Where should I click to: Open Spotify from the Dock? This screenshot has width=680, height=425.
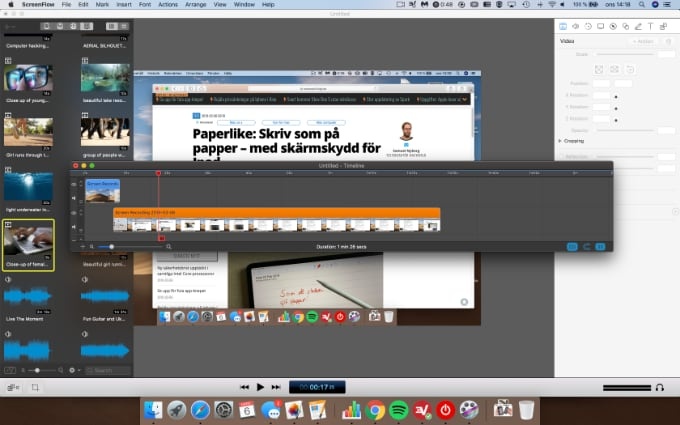(399, 410)
